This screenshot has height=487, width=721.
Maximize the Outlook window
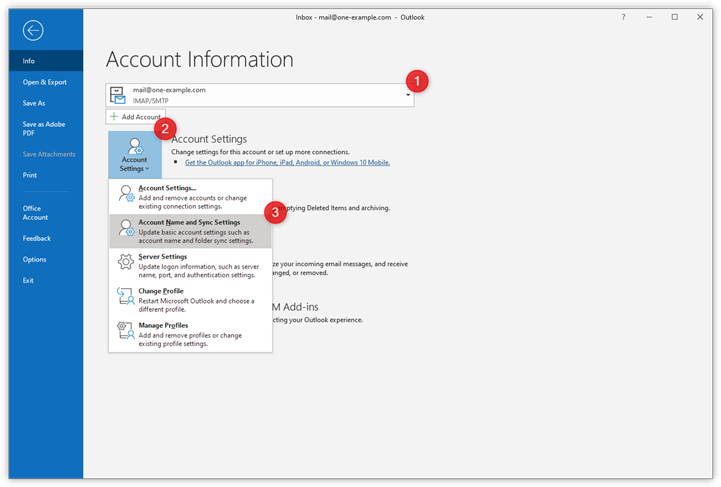675,17
